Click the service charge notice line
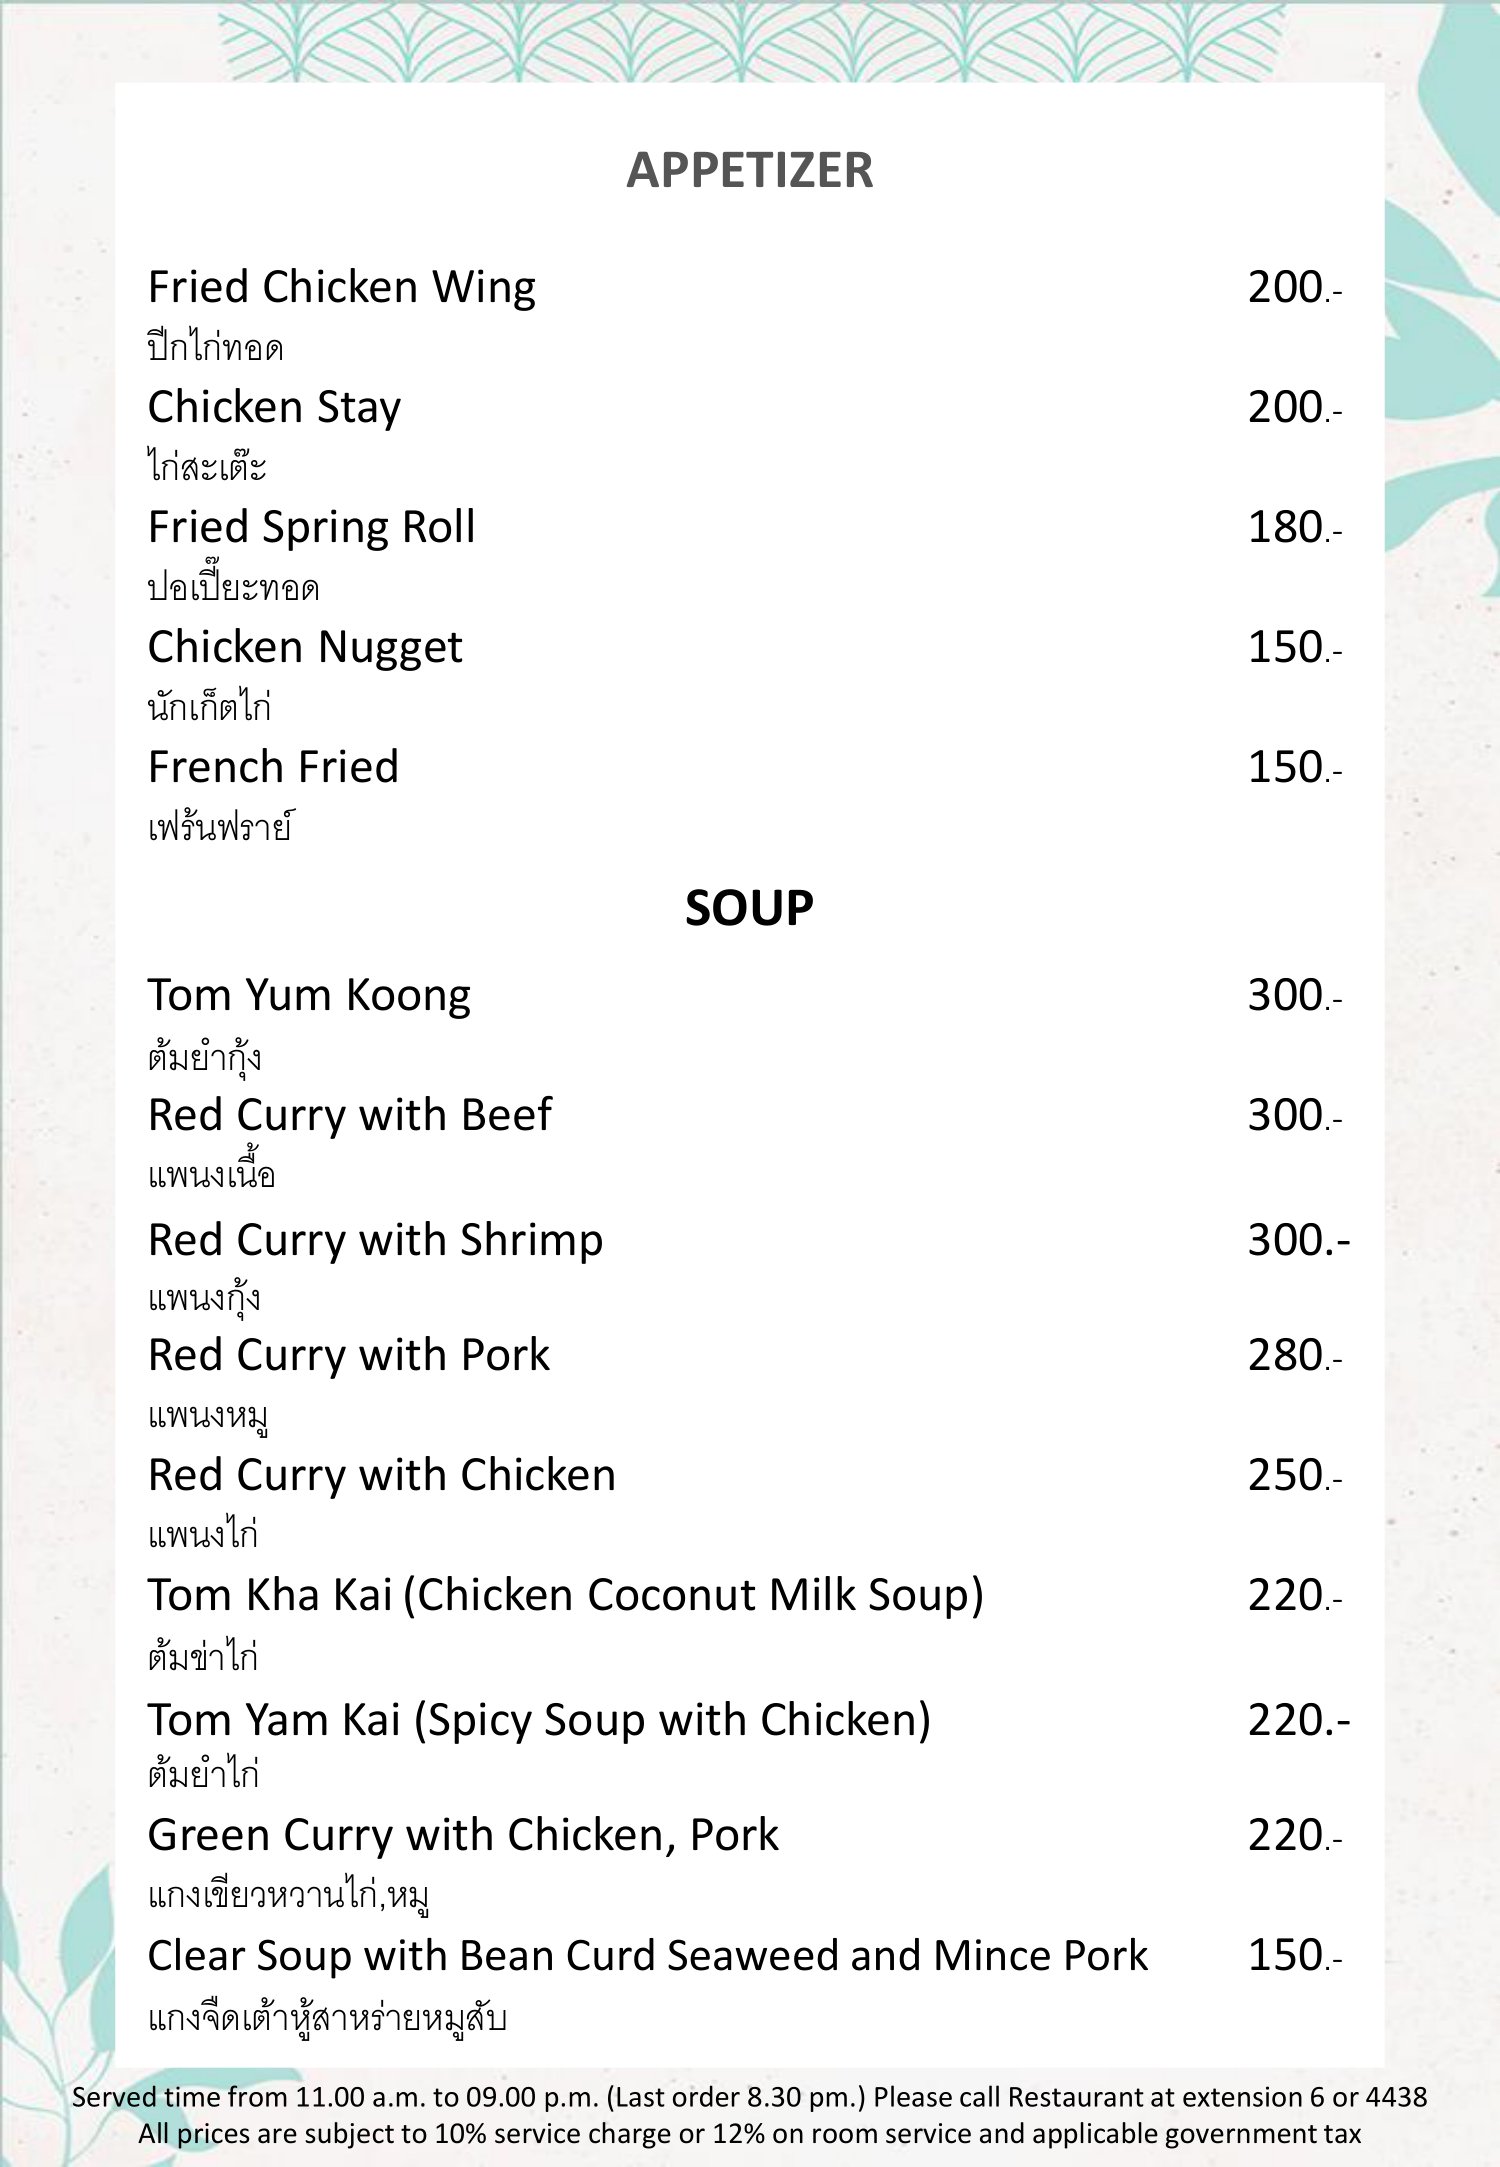The height and width of the screenshot is (2167, 1500). [749, 2134]
